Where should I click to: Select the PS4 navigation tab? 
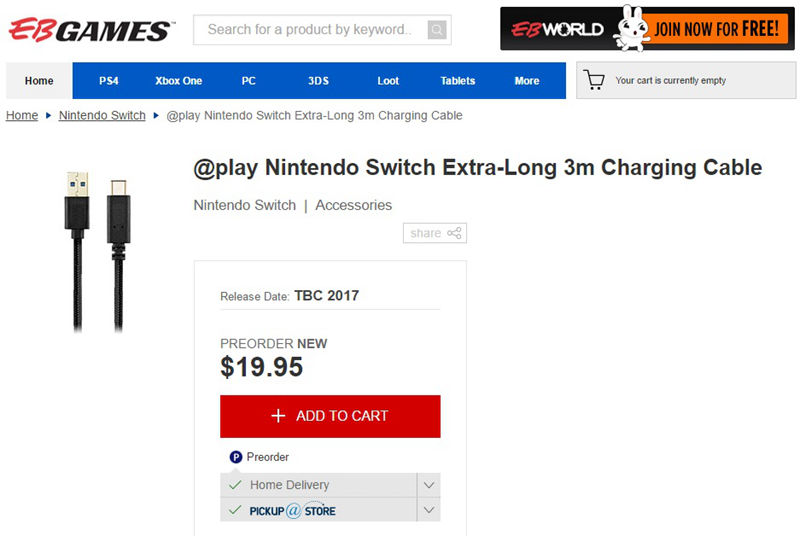point(109,81)
